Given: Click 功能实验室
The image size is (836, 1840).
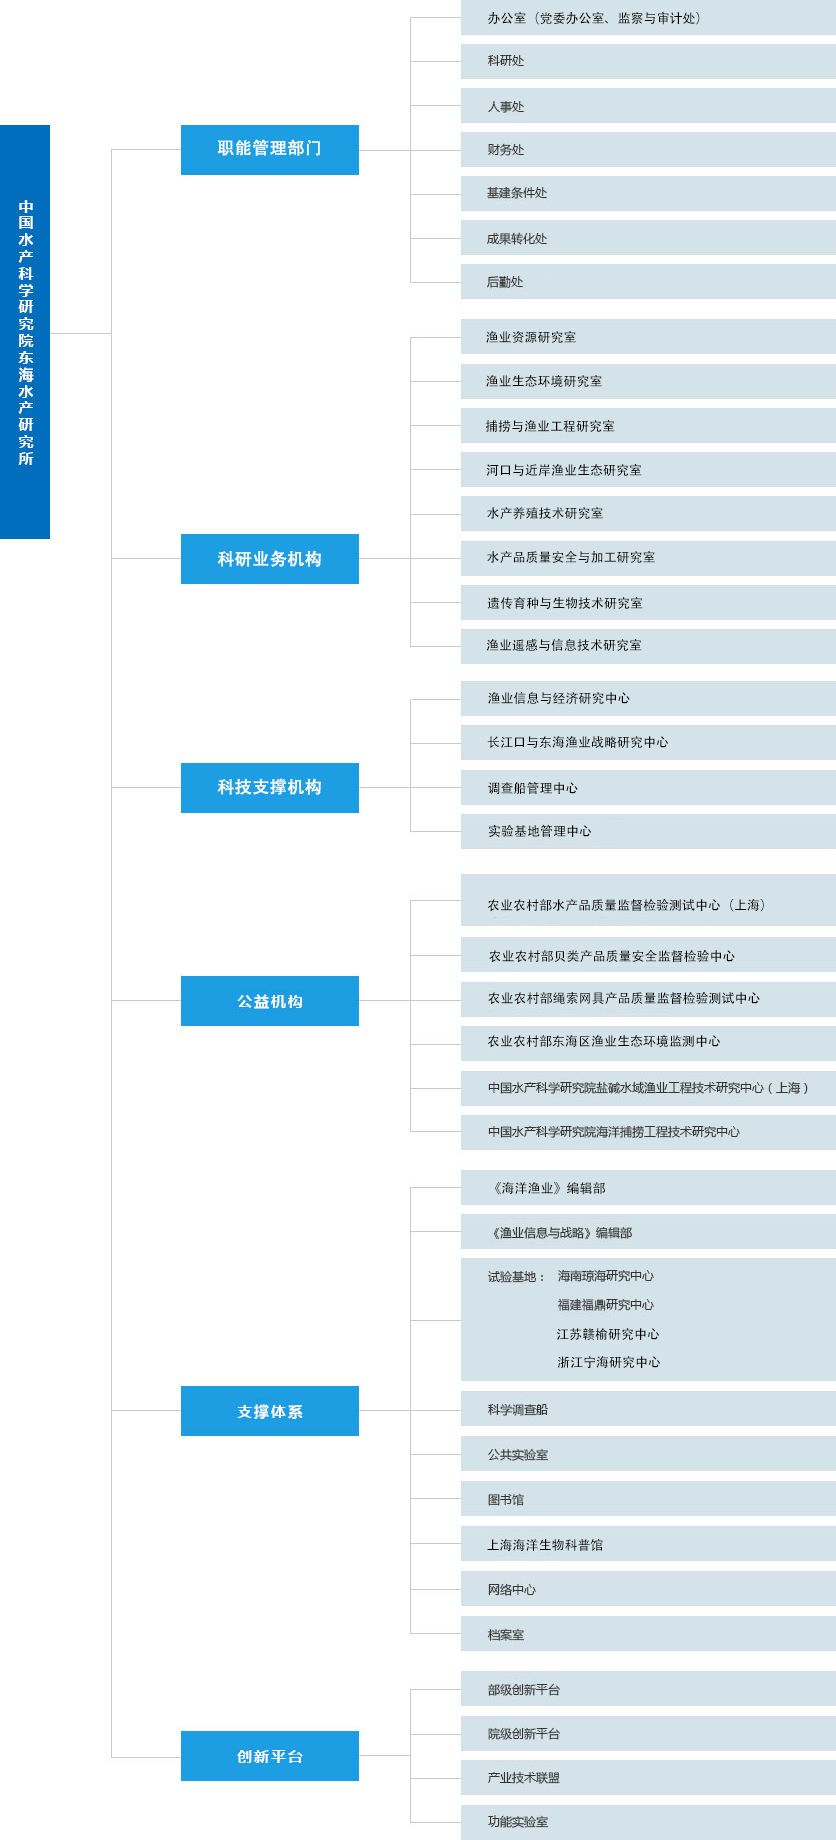Looking at the screenshot, I should [x=648, y=1822].
